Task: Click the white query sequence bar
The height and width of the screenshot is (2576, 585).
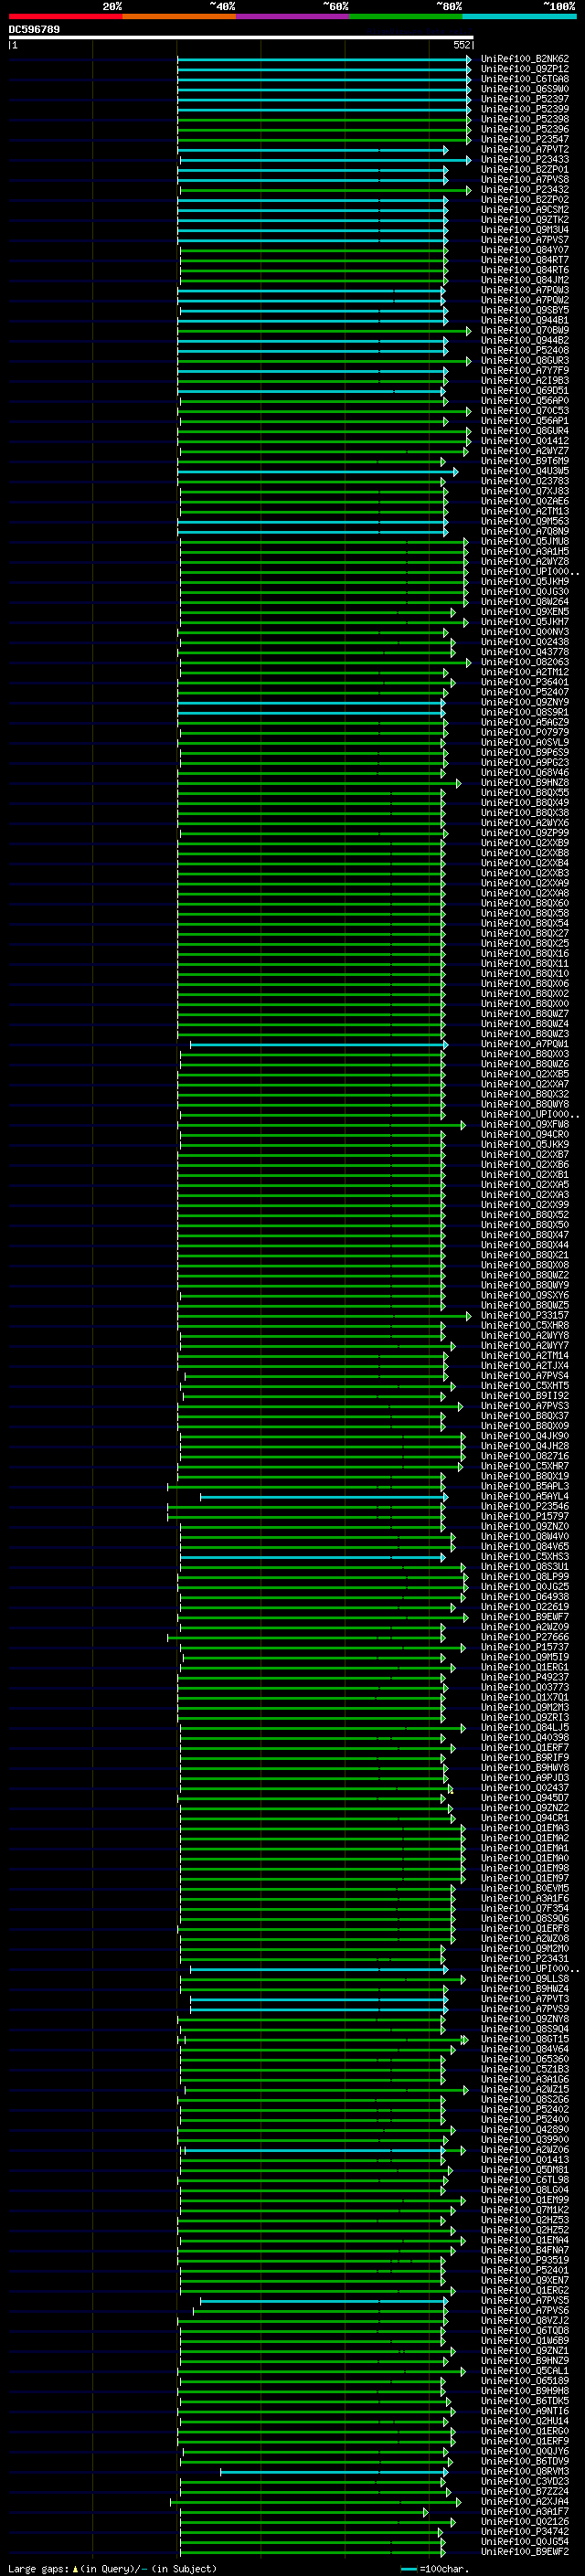Action: click(241, 37)
